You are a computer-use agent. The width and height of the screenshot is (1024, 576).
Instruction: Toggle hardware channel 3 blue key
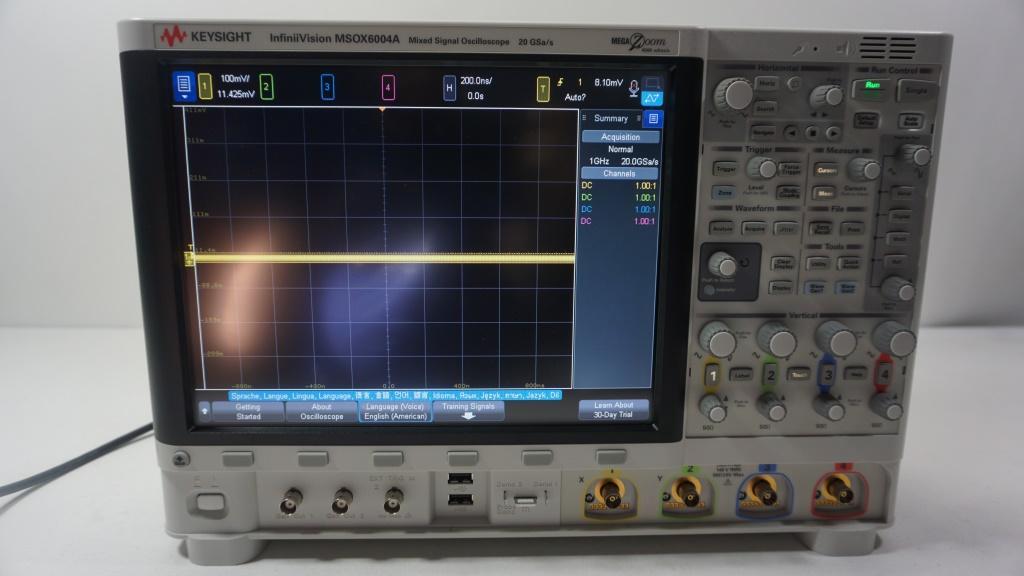[828, 374]
